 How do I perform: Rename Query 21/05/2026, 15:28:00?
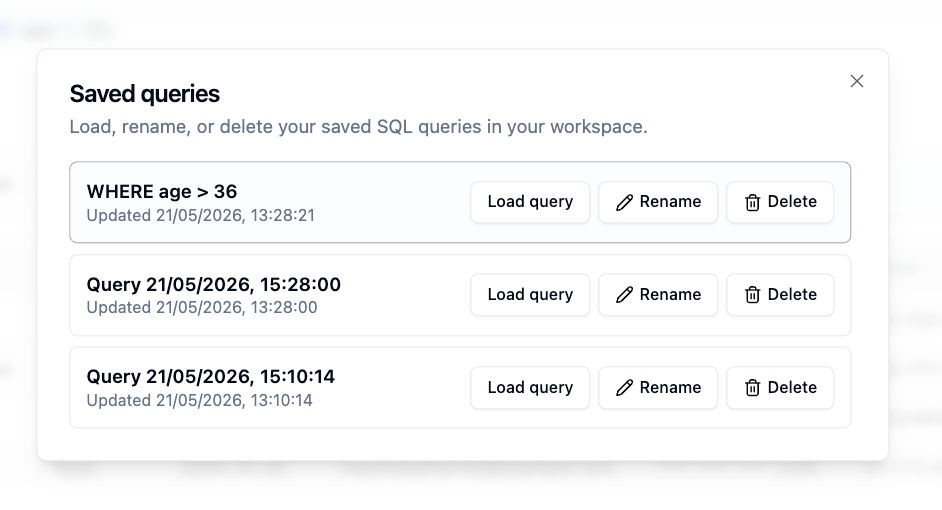pyautogui.click(x=658, y=294)
